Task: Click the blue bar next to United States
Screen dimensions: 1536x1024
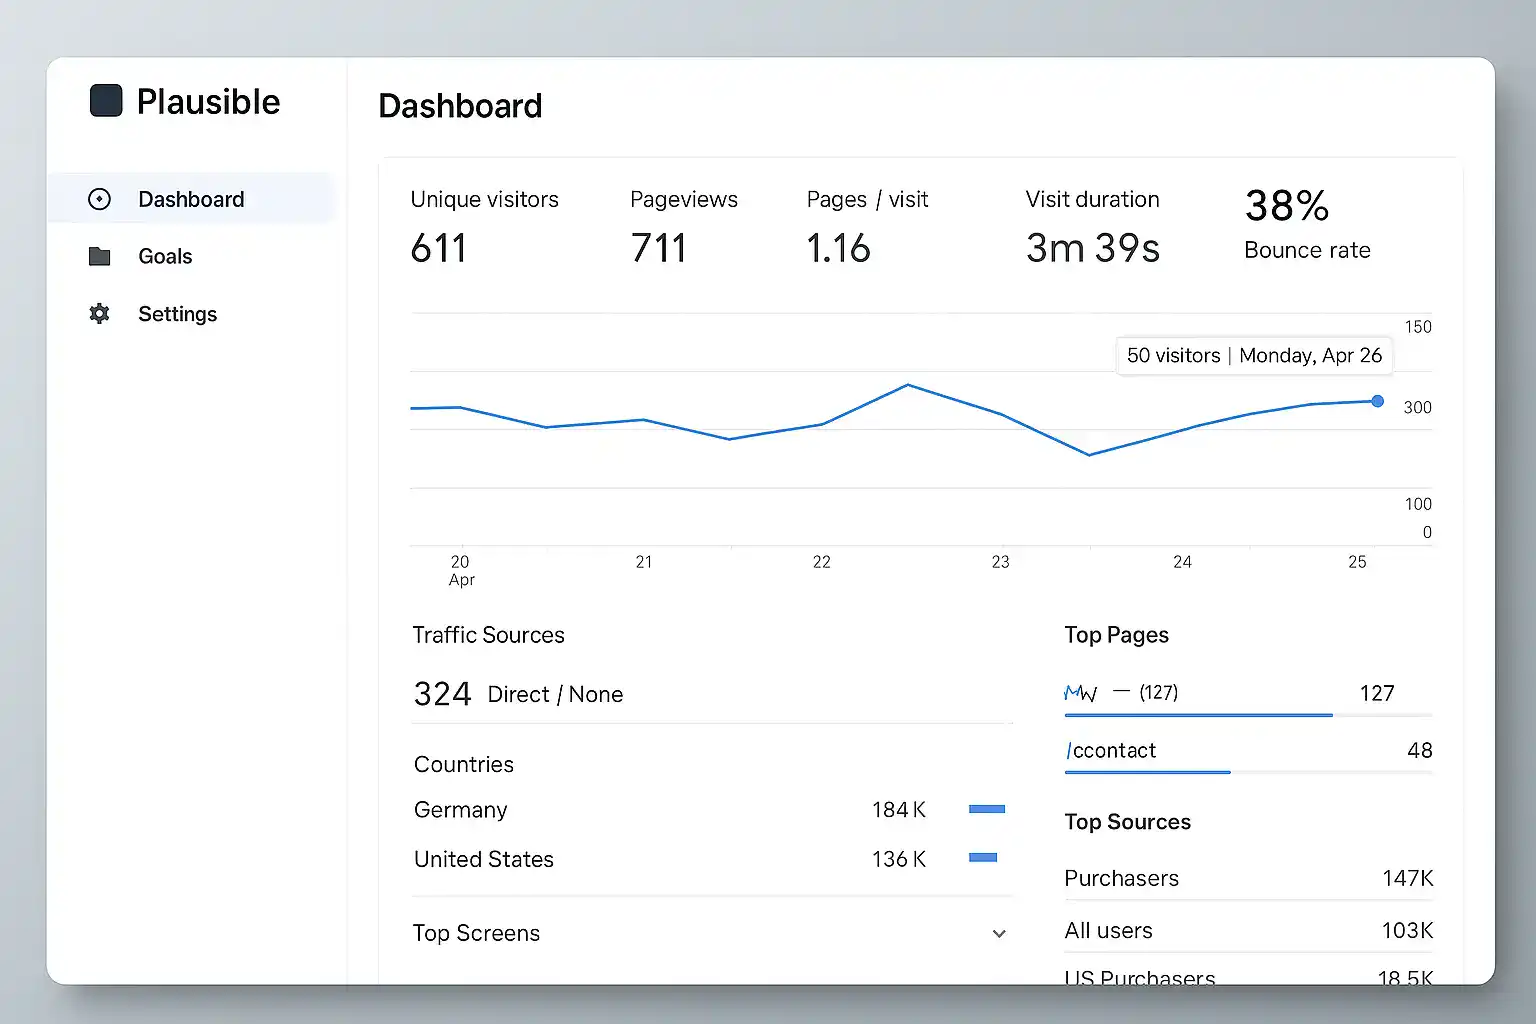Action: pyautogui.click(x=983, y=858)
